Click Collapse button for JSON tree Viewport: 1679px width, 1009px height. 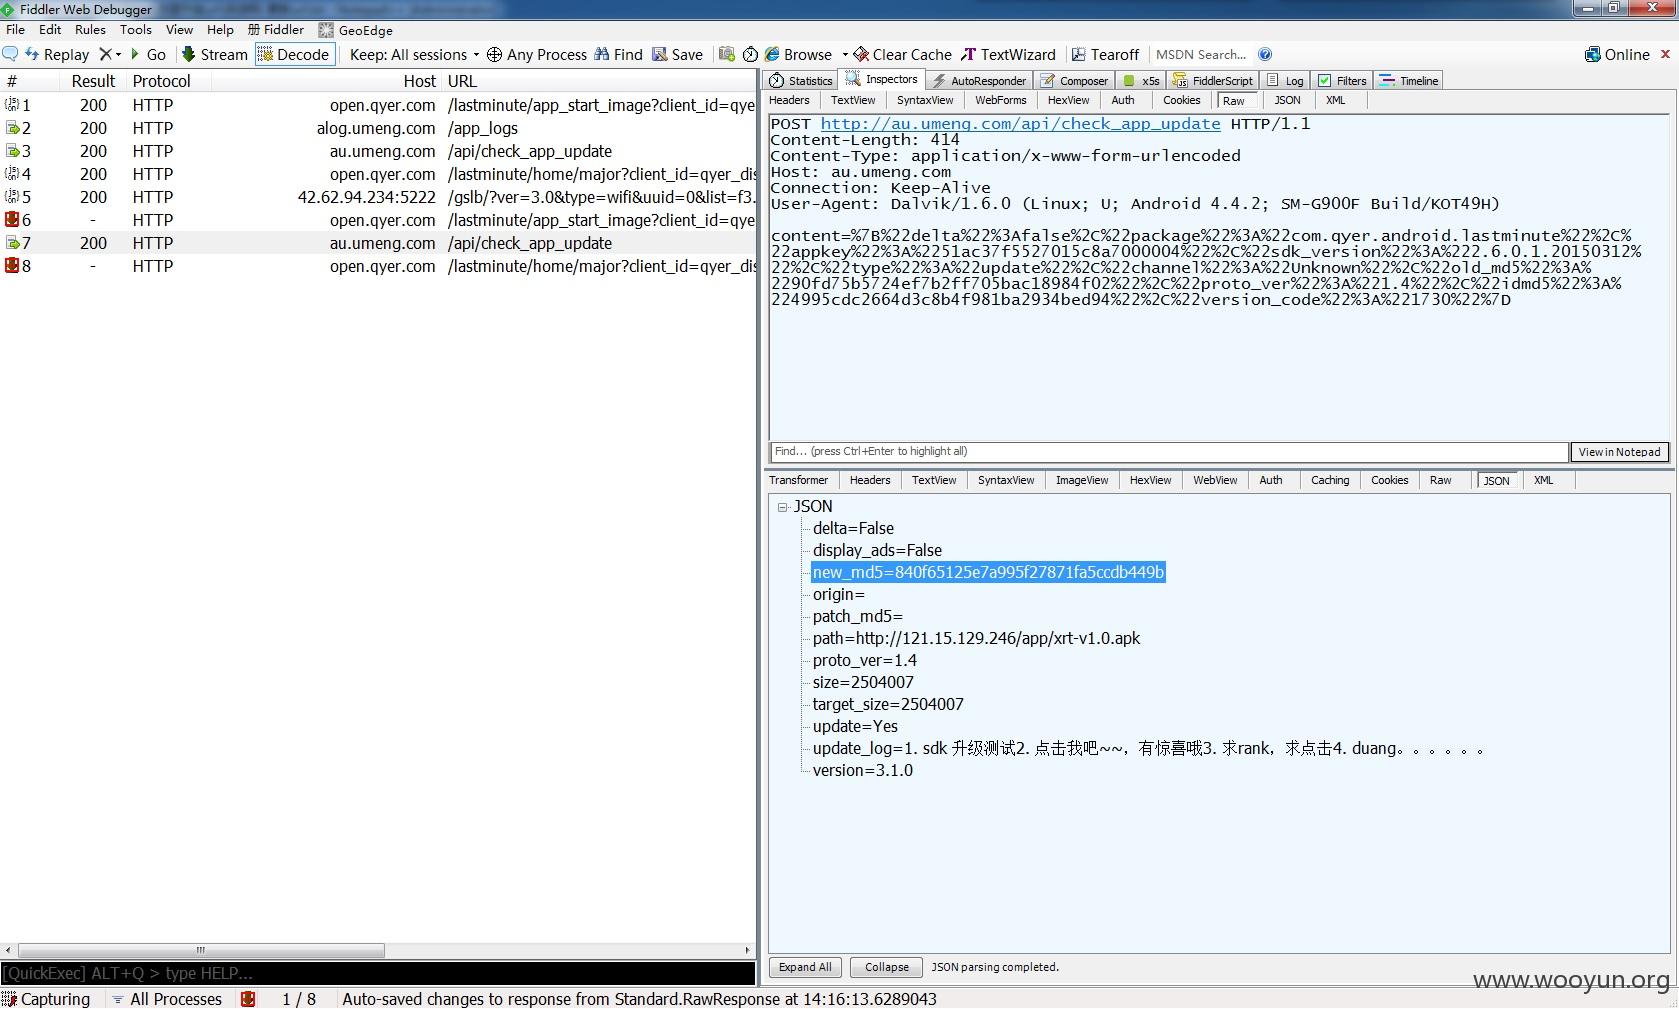pos(887,967)
